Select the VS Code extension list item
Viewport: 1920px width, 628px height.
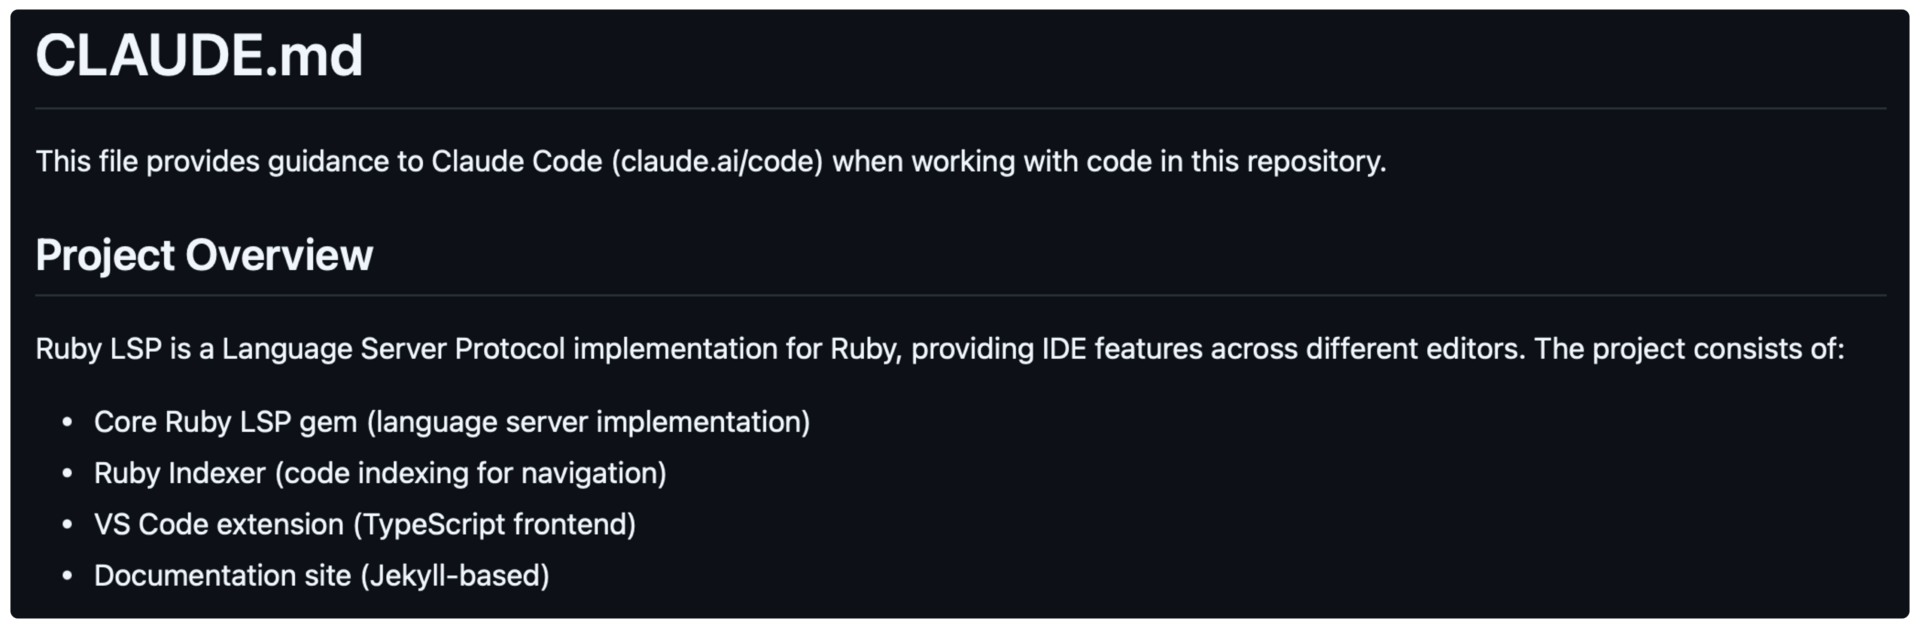365,524
